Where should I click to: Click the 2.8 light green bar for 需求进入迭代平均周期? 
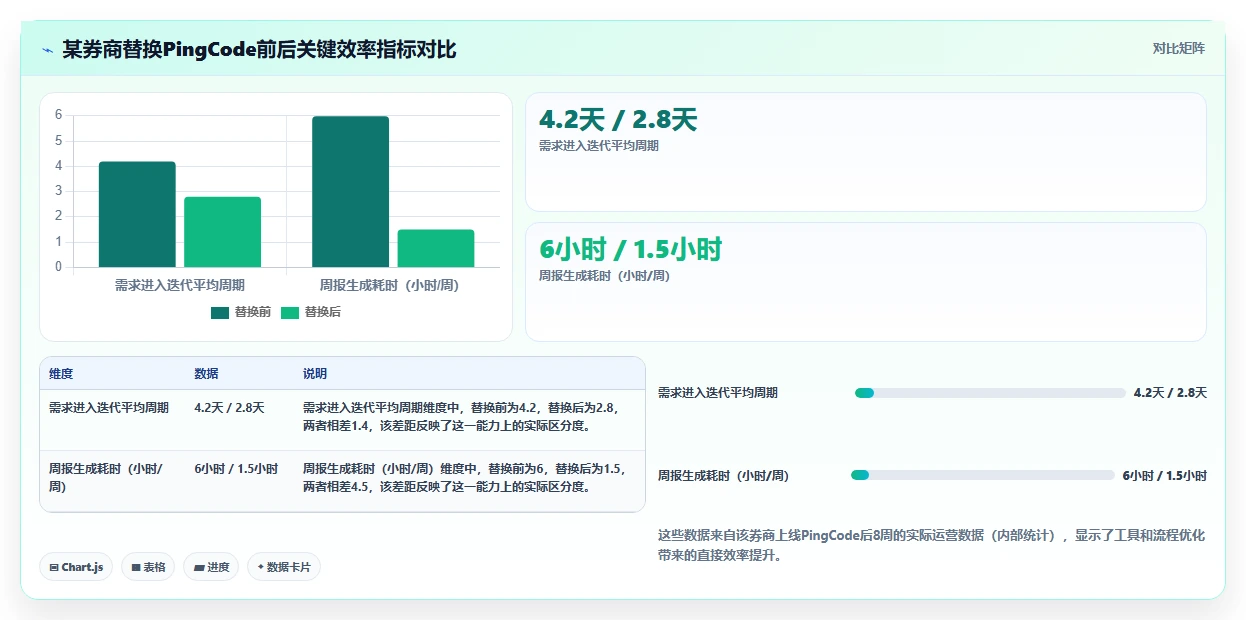[x=222, y=232]
